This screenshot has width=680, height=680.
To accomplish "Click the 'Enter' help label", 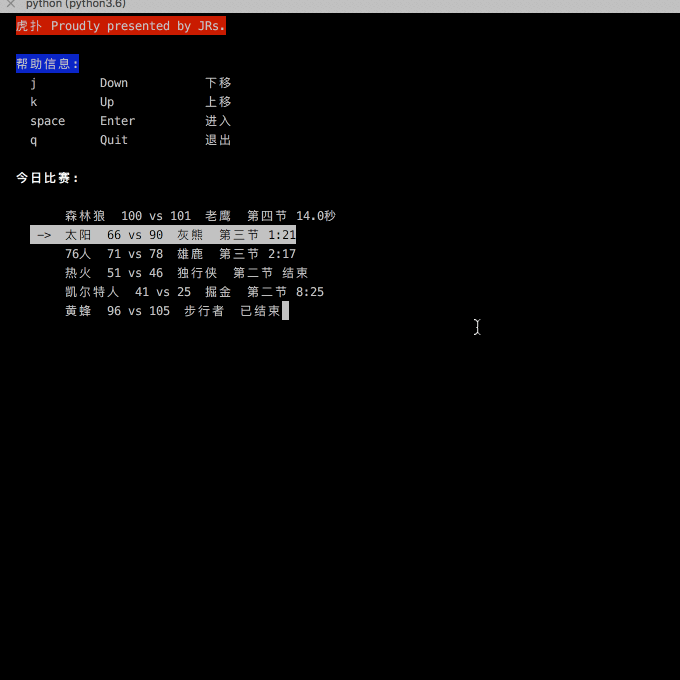I will (x=118, y=121).
